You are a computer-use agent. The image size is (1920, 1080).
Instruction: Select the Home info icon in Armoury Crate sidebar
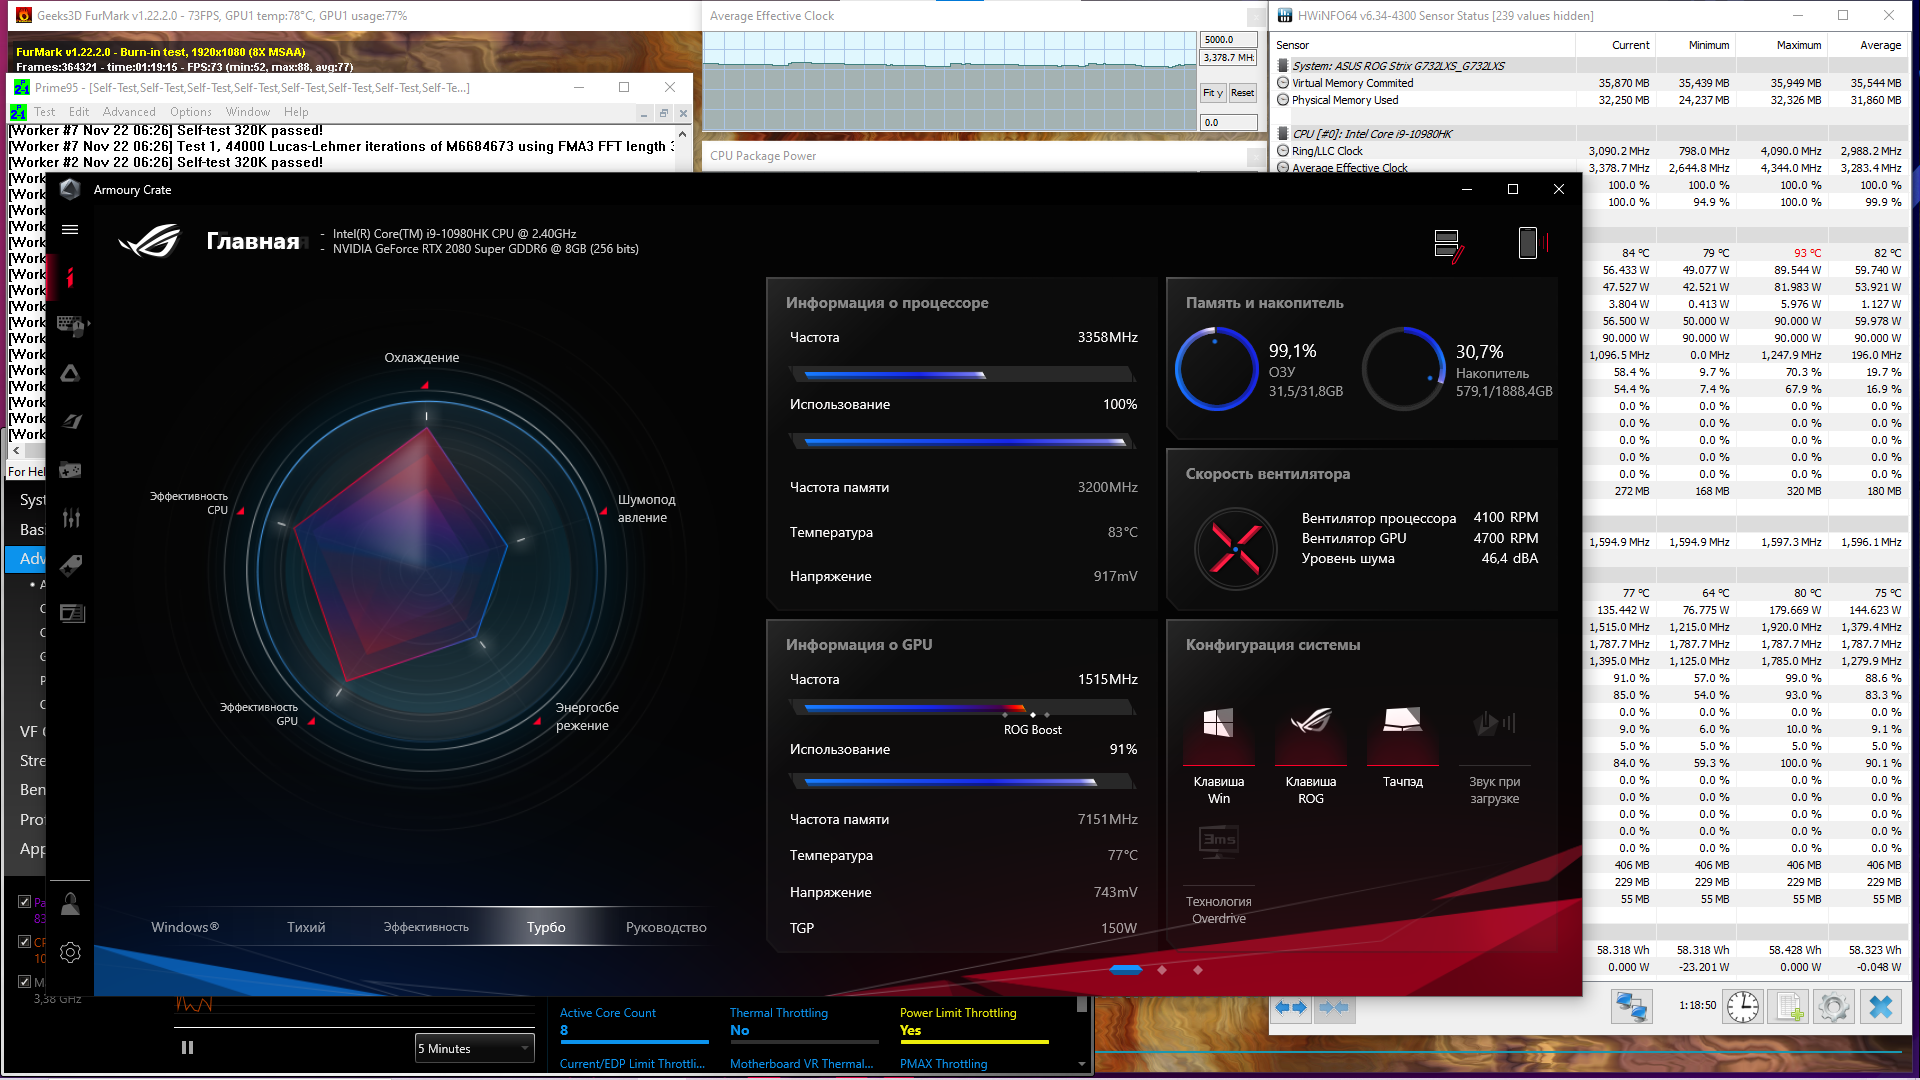click(70, 277)
